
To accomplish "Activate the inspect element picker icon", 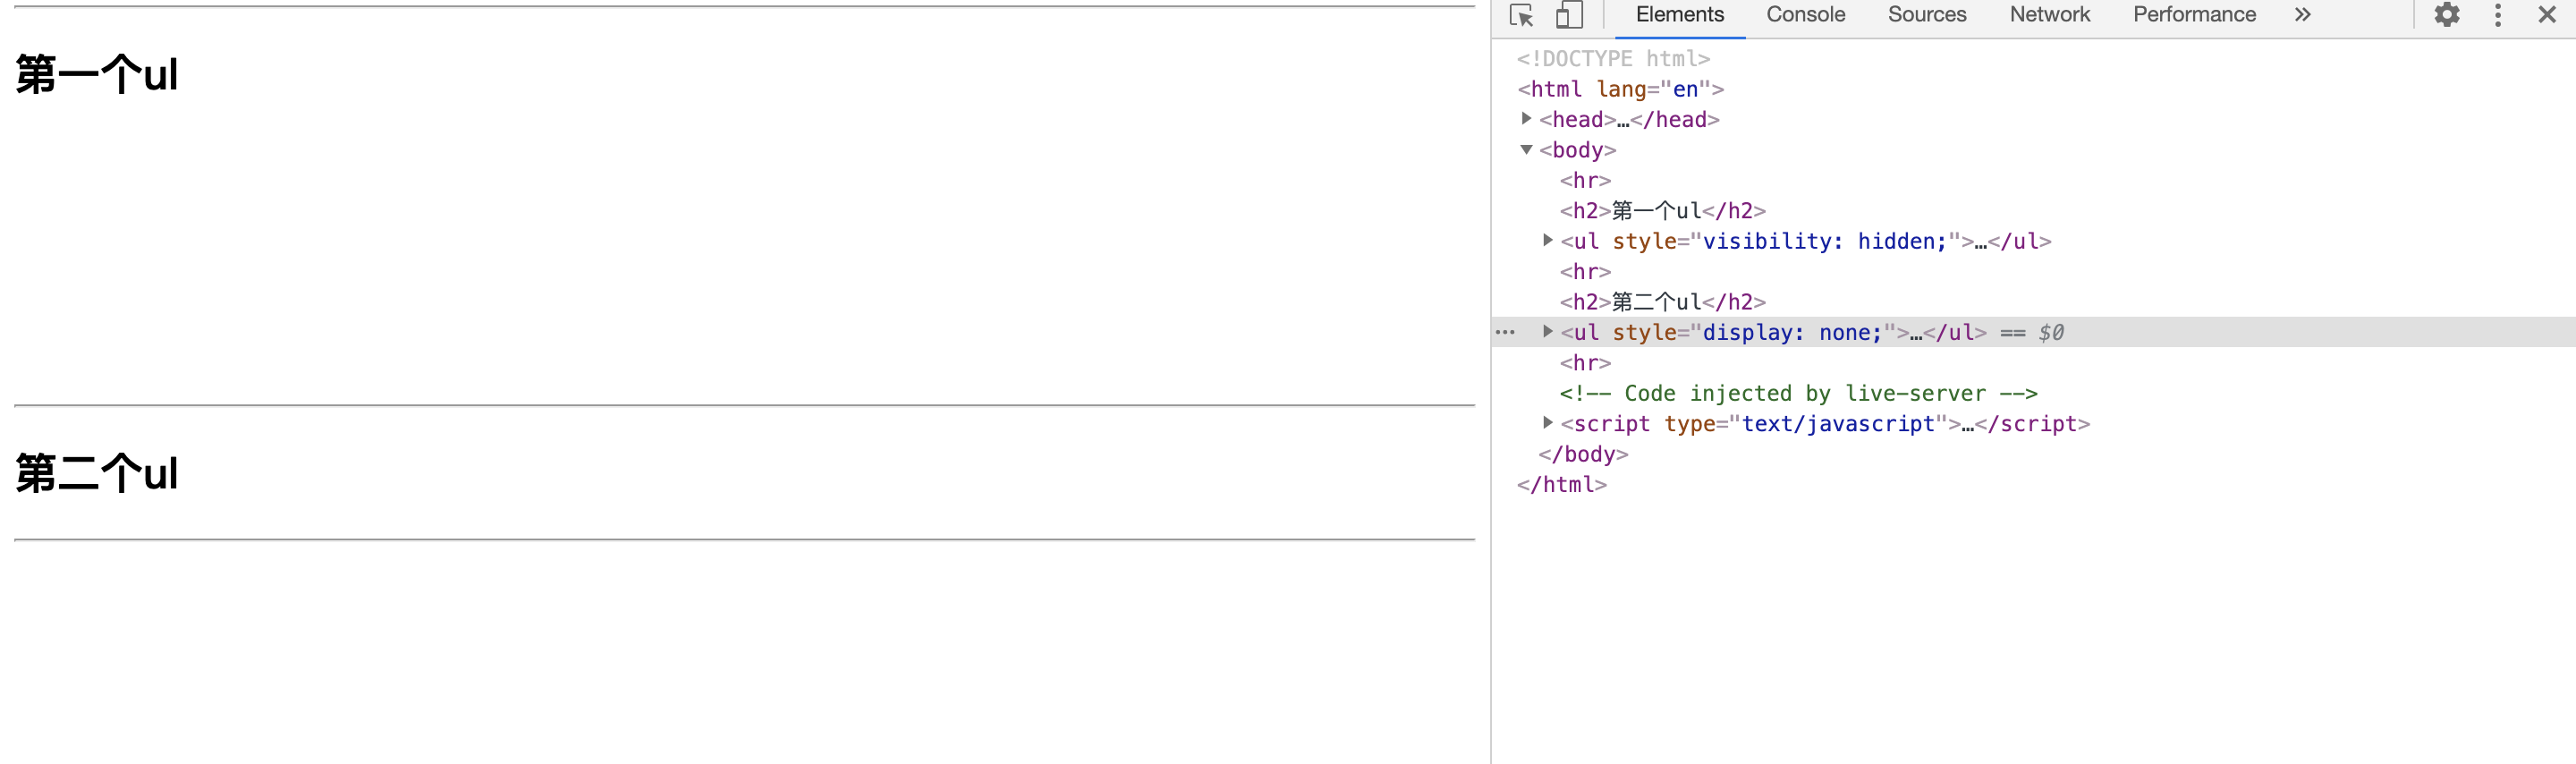I will (x=1521, y=15).
